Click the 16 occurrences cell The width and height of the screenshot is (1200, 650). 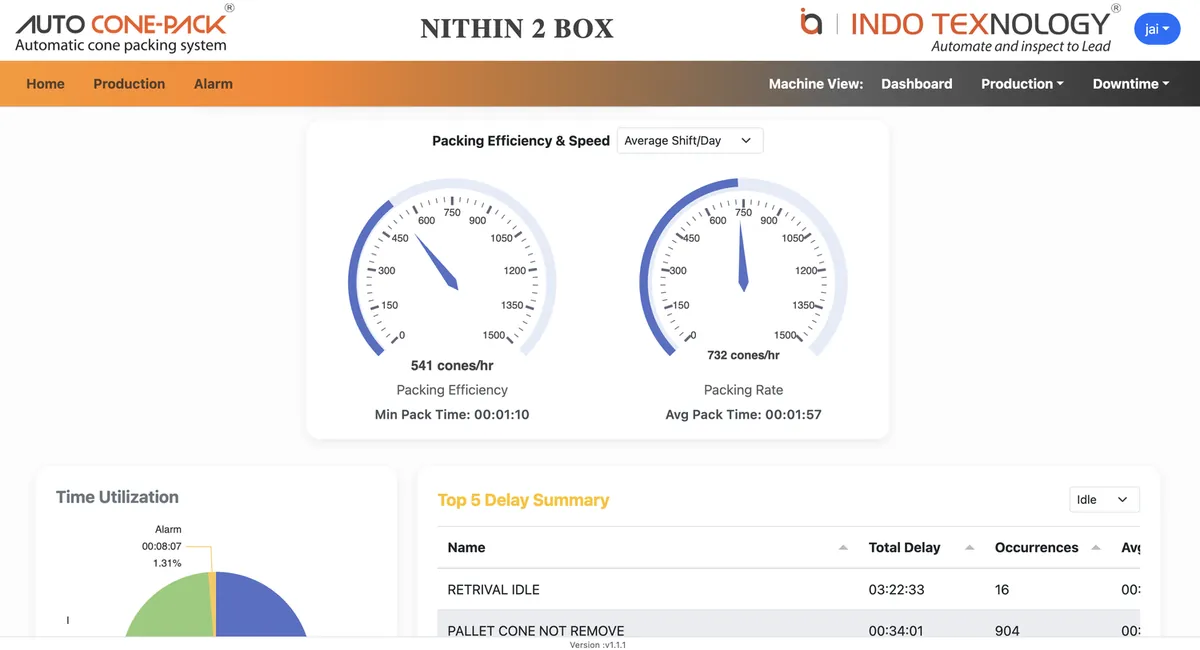(x=1002, y=590)
